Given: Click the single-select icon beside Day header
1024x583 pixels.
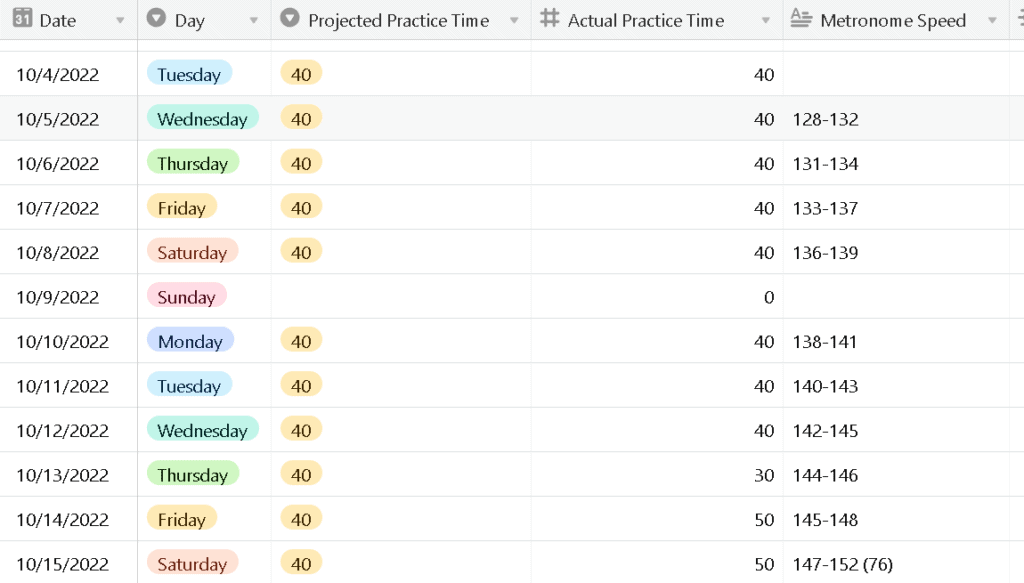Looking at the screenshot, I should pos(156,18).
